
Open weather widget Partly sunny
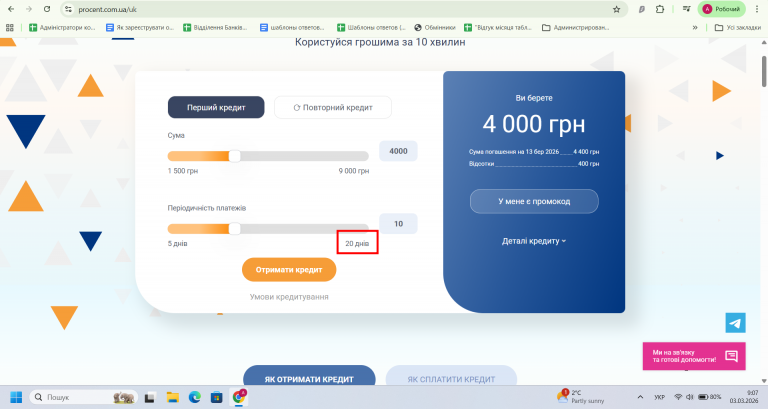(582, 397)
